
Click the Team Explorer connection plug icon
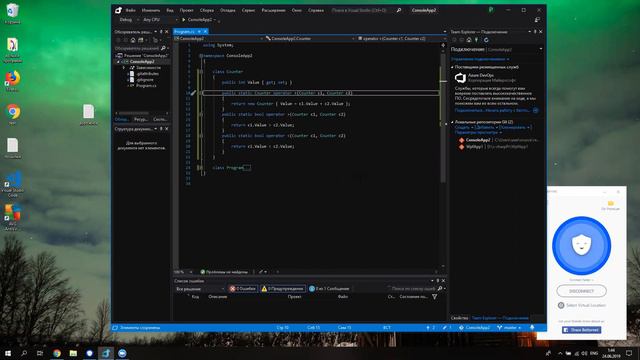pos(476,40)
